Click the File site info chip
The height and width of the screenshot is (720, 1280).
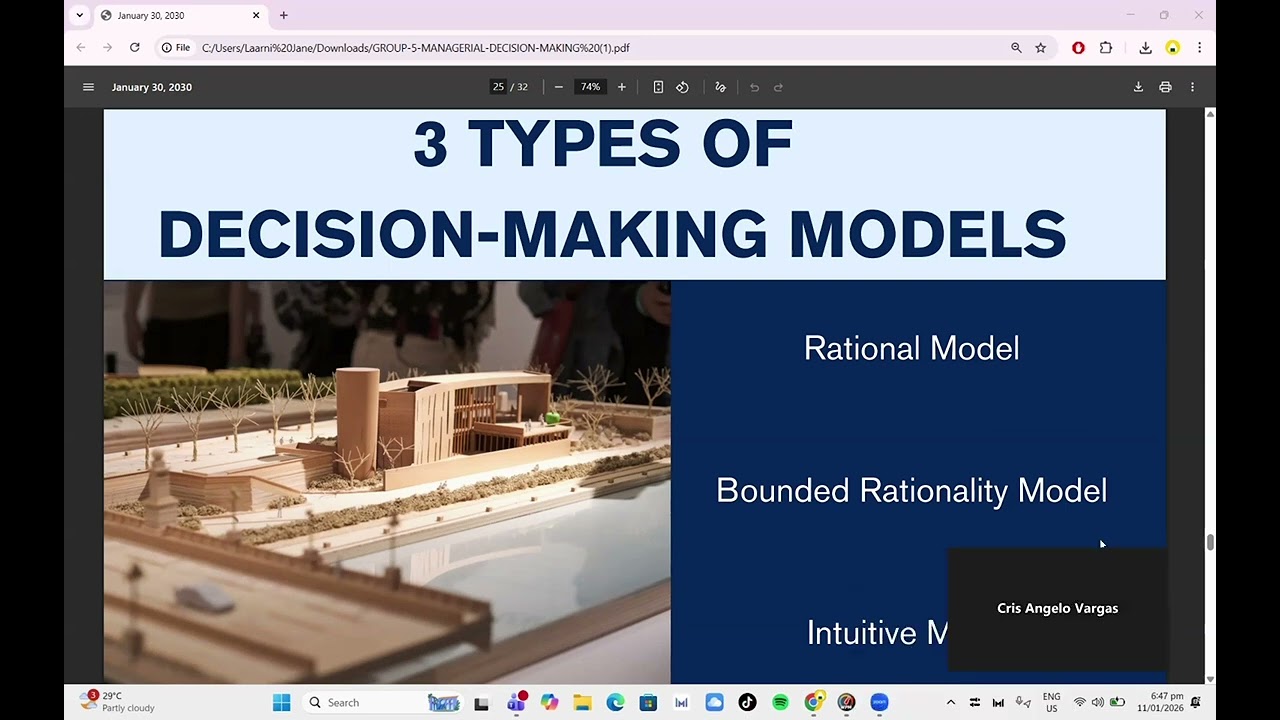(x=176, y=47)
